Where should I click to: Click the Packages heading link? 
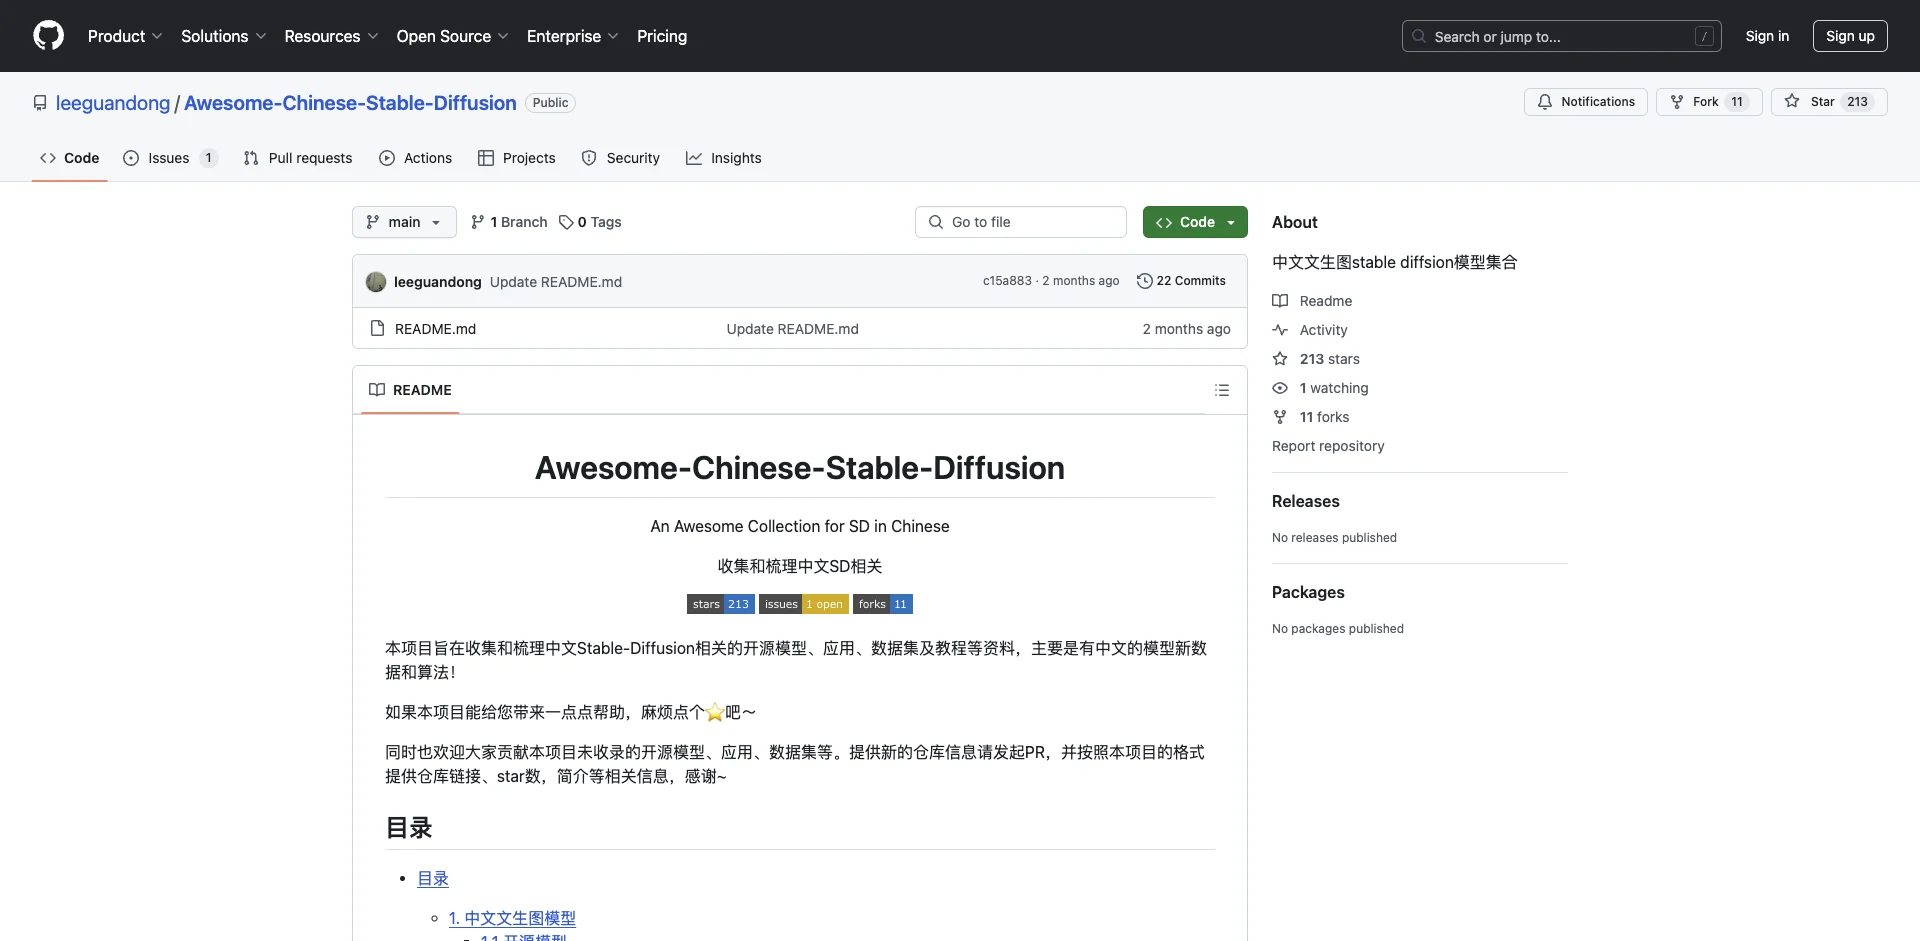point(1308,592)
